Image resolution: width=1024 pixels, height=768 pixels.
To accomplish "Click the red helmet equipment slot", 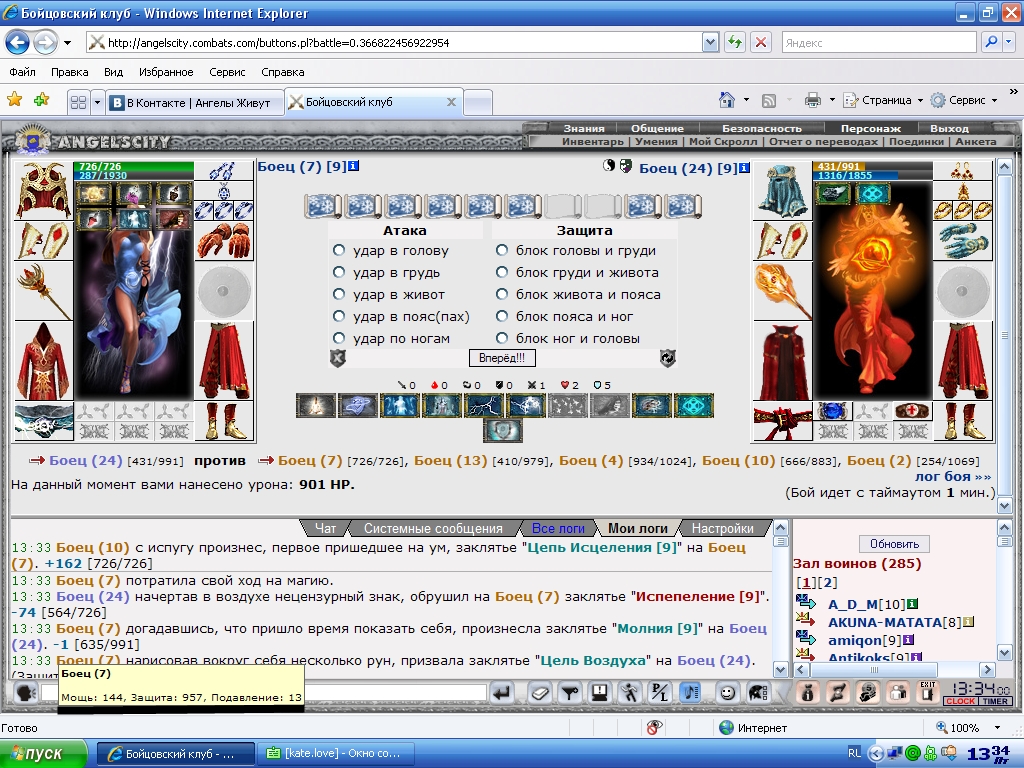I will pyautogui.click(x=43, y=190).
